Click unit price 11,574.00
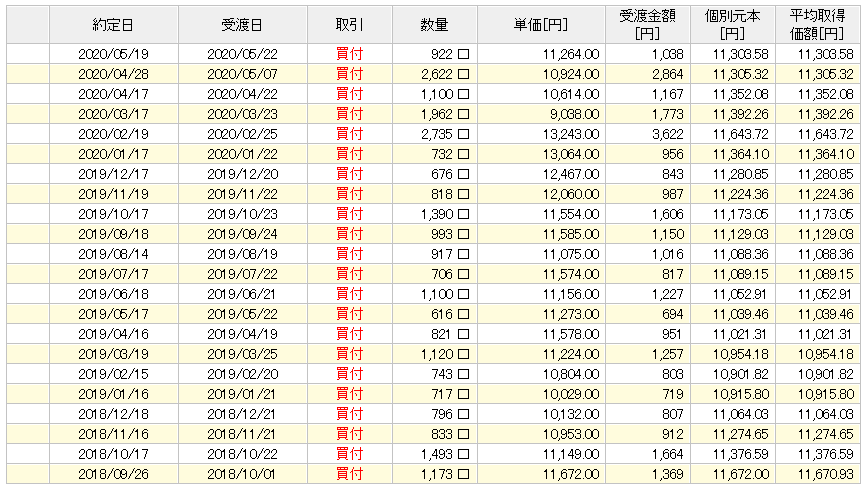Image resolution: width=864 pixels, height=488 pixels. 571,274
